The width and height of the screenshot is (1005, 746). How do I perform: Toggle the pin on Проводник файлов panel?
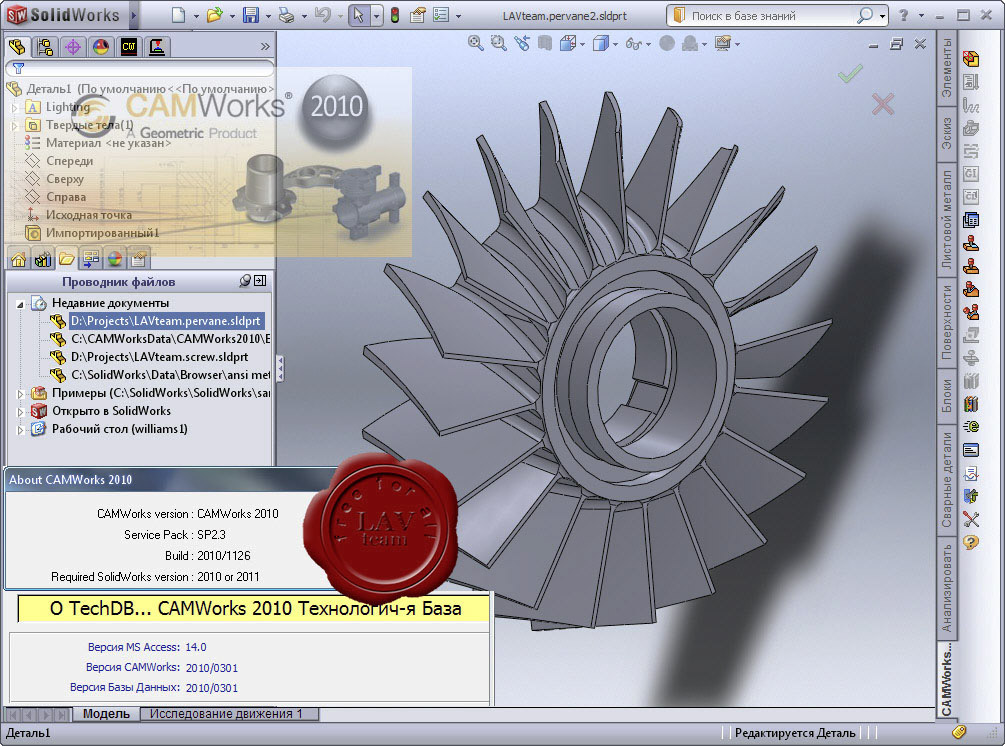pyautogui.click(x=244, y=281)
